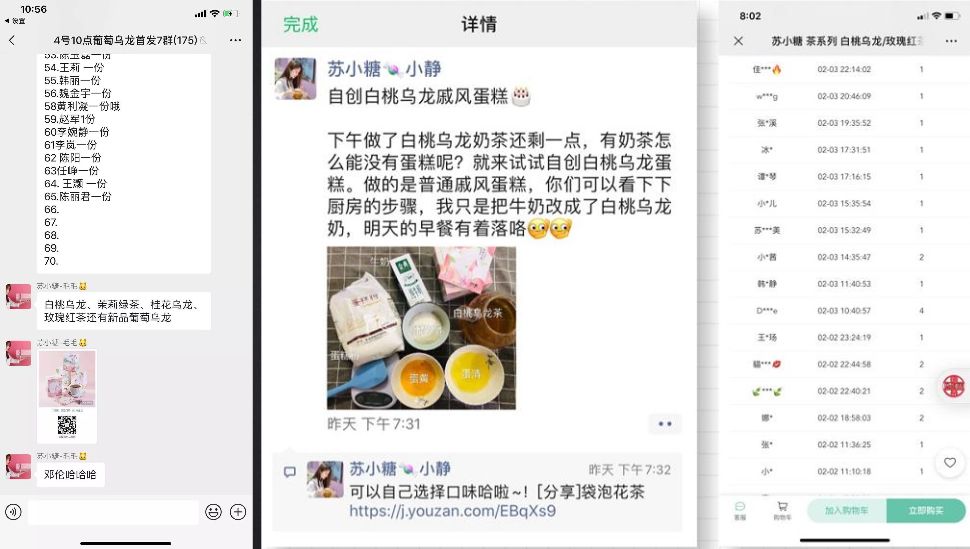Tap 立即购买 buy now button
Image resolution: width=970 pixels, height=549 pixels.
click(926, 511)
